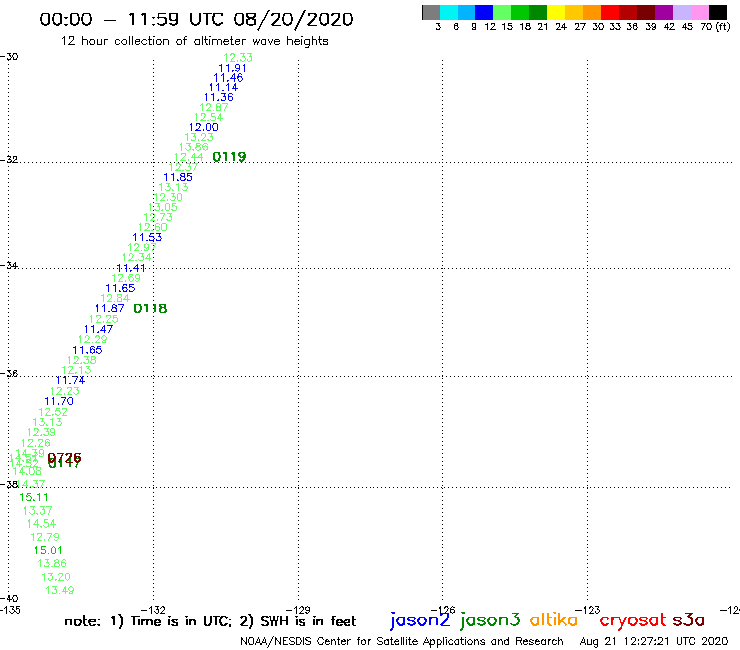This screenshot has height=650, width=740.
Task: Click the wave height value 13.23
Action: 199,137
